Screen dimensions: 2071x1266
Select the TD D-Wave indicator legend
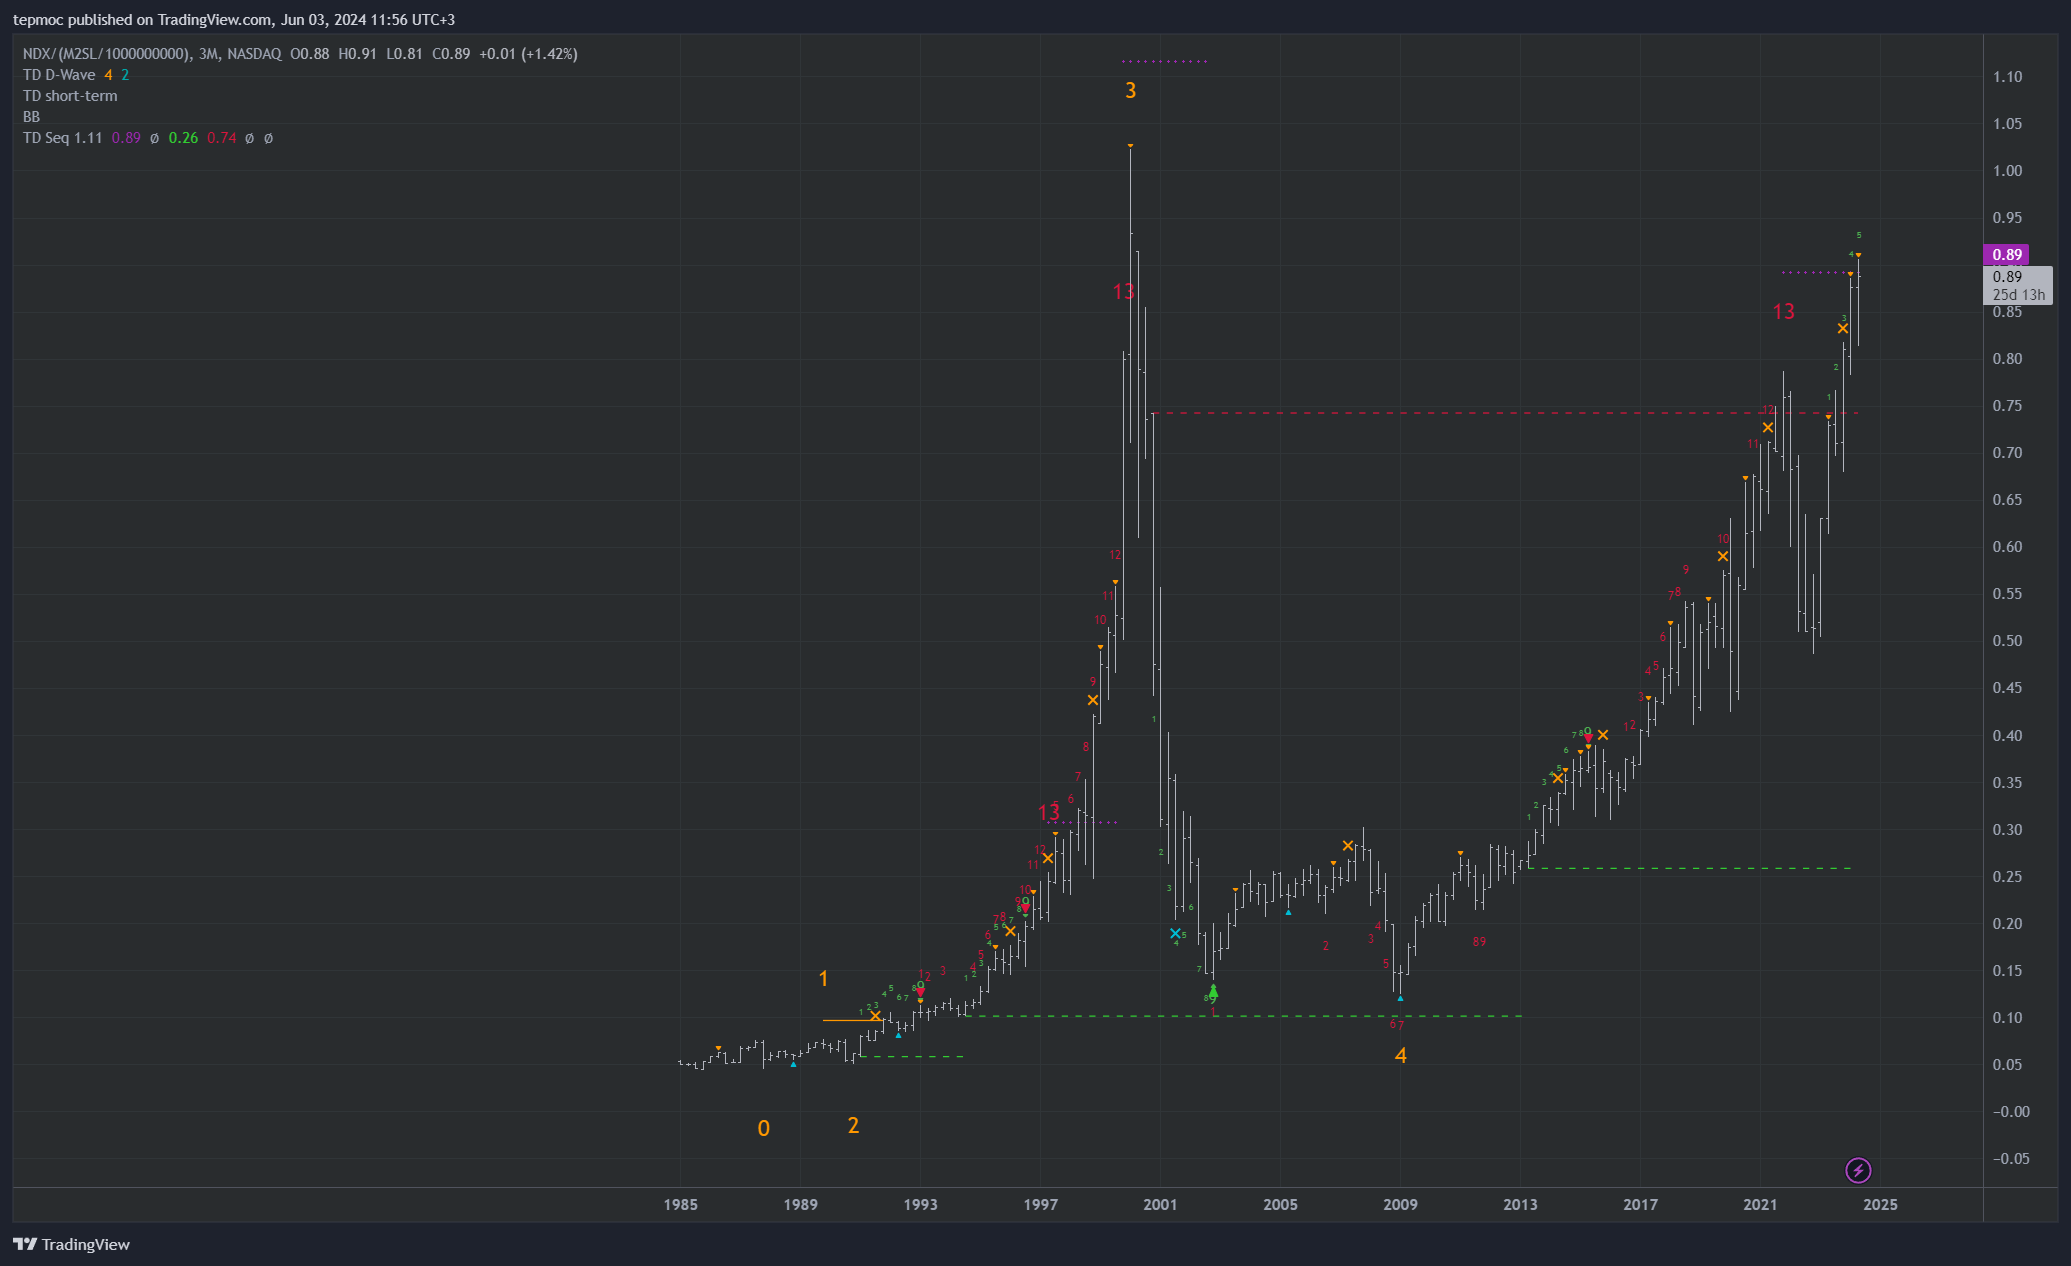click(59, 75)
